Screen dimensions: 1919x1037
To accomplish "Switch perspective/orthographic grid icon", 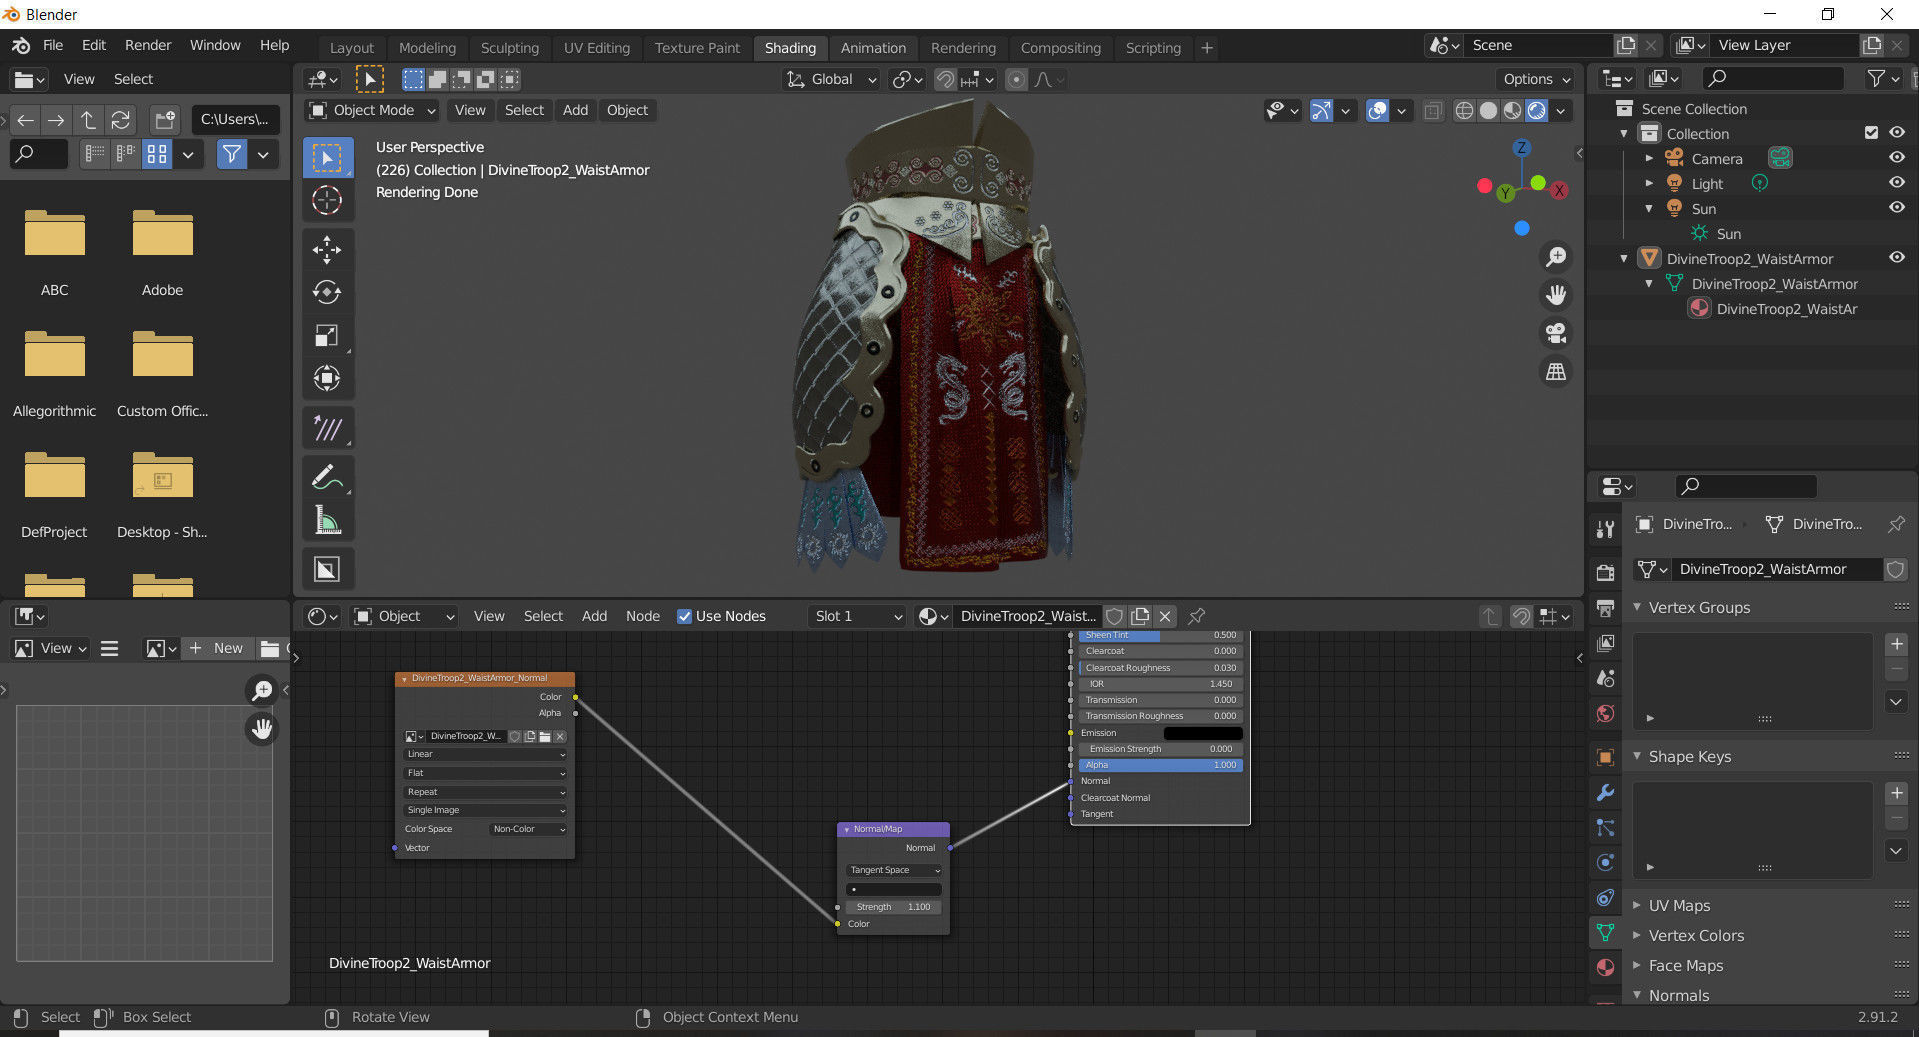I will pos(1556,371).
